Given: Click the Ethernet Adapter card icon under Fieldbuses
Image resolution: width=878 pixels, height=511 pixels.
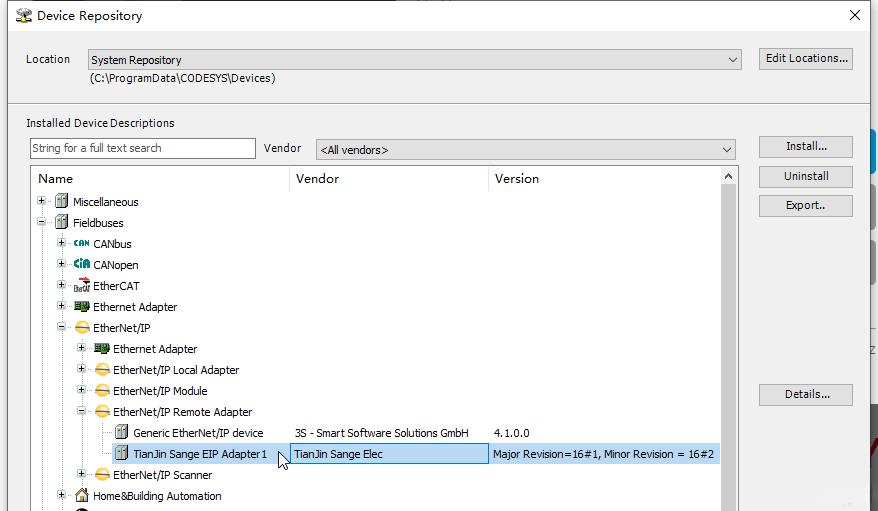Looking at the screenshot, I should pos(82,306).
